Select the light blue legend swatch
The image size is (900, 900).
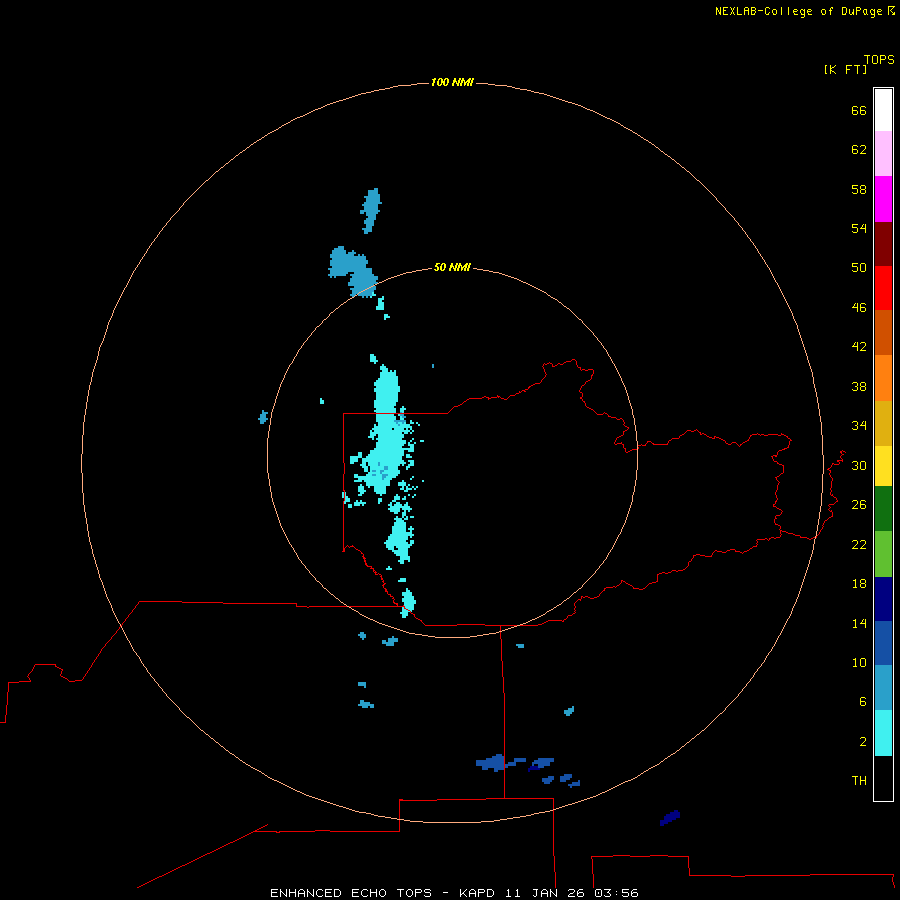[883, 688]
